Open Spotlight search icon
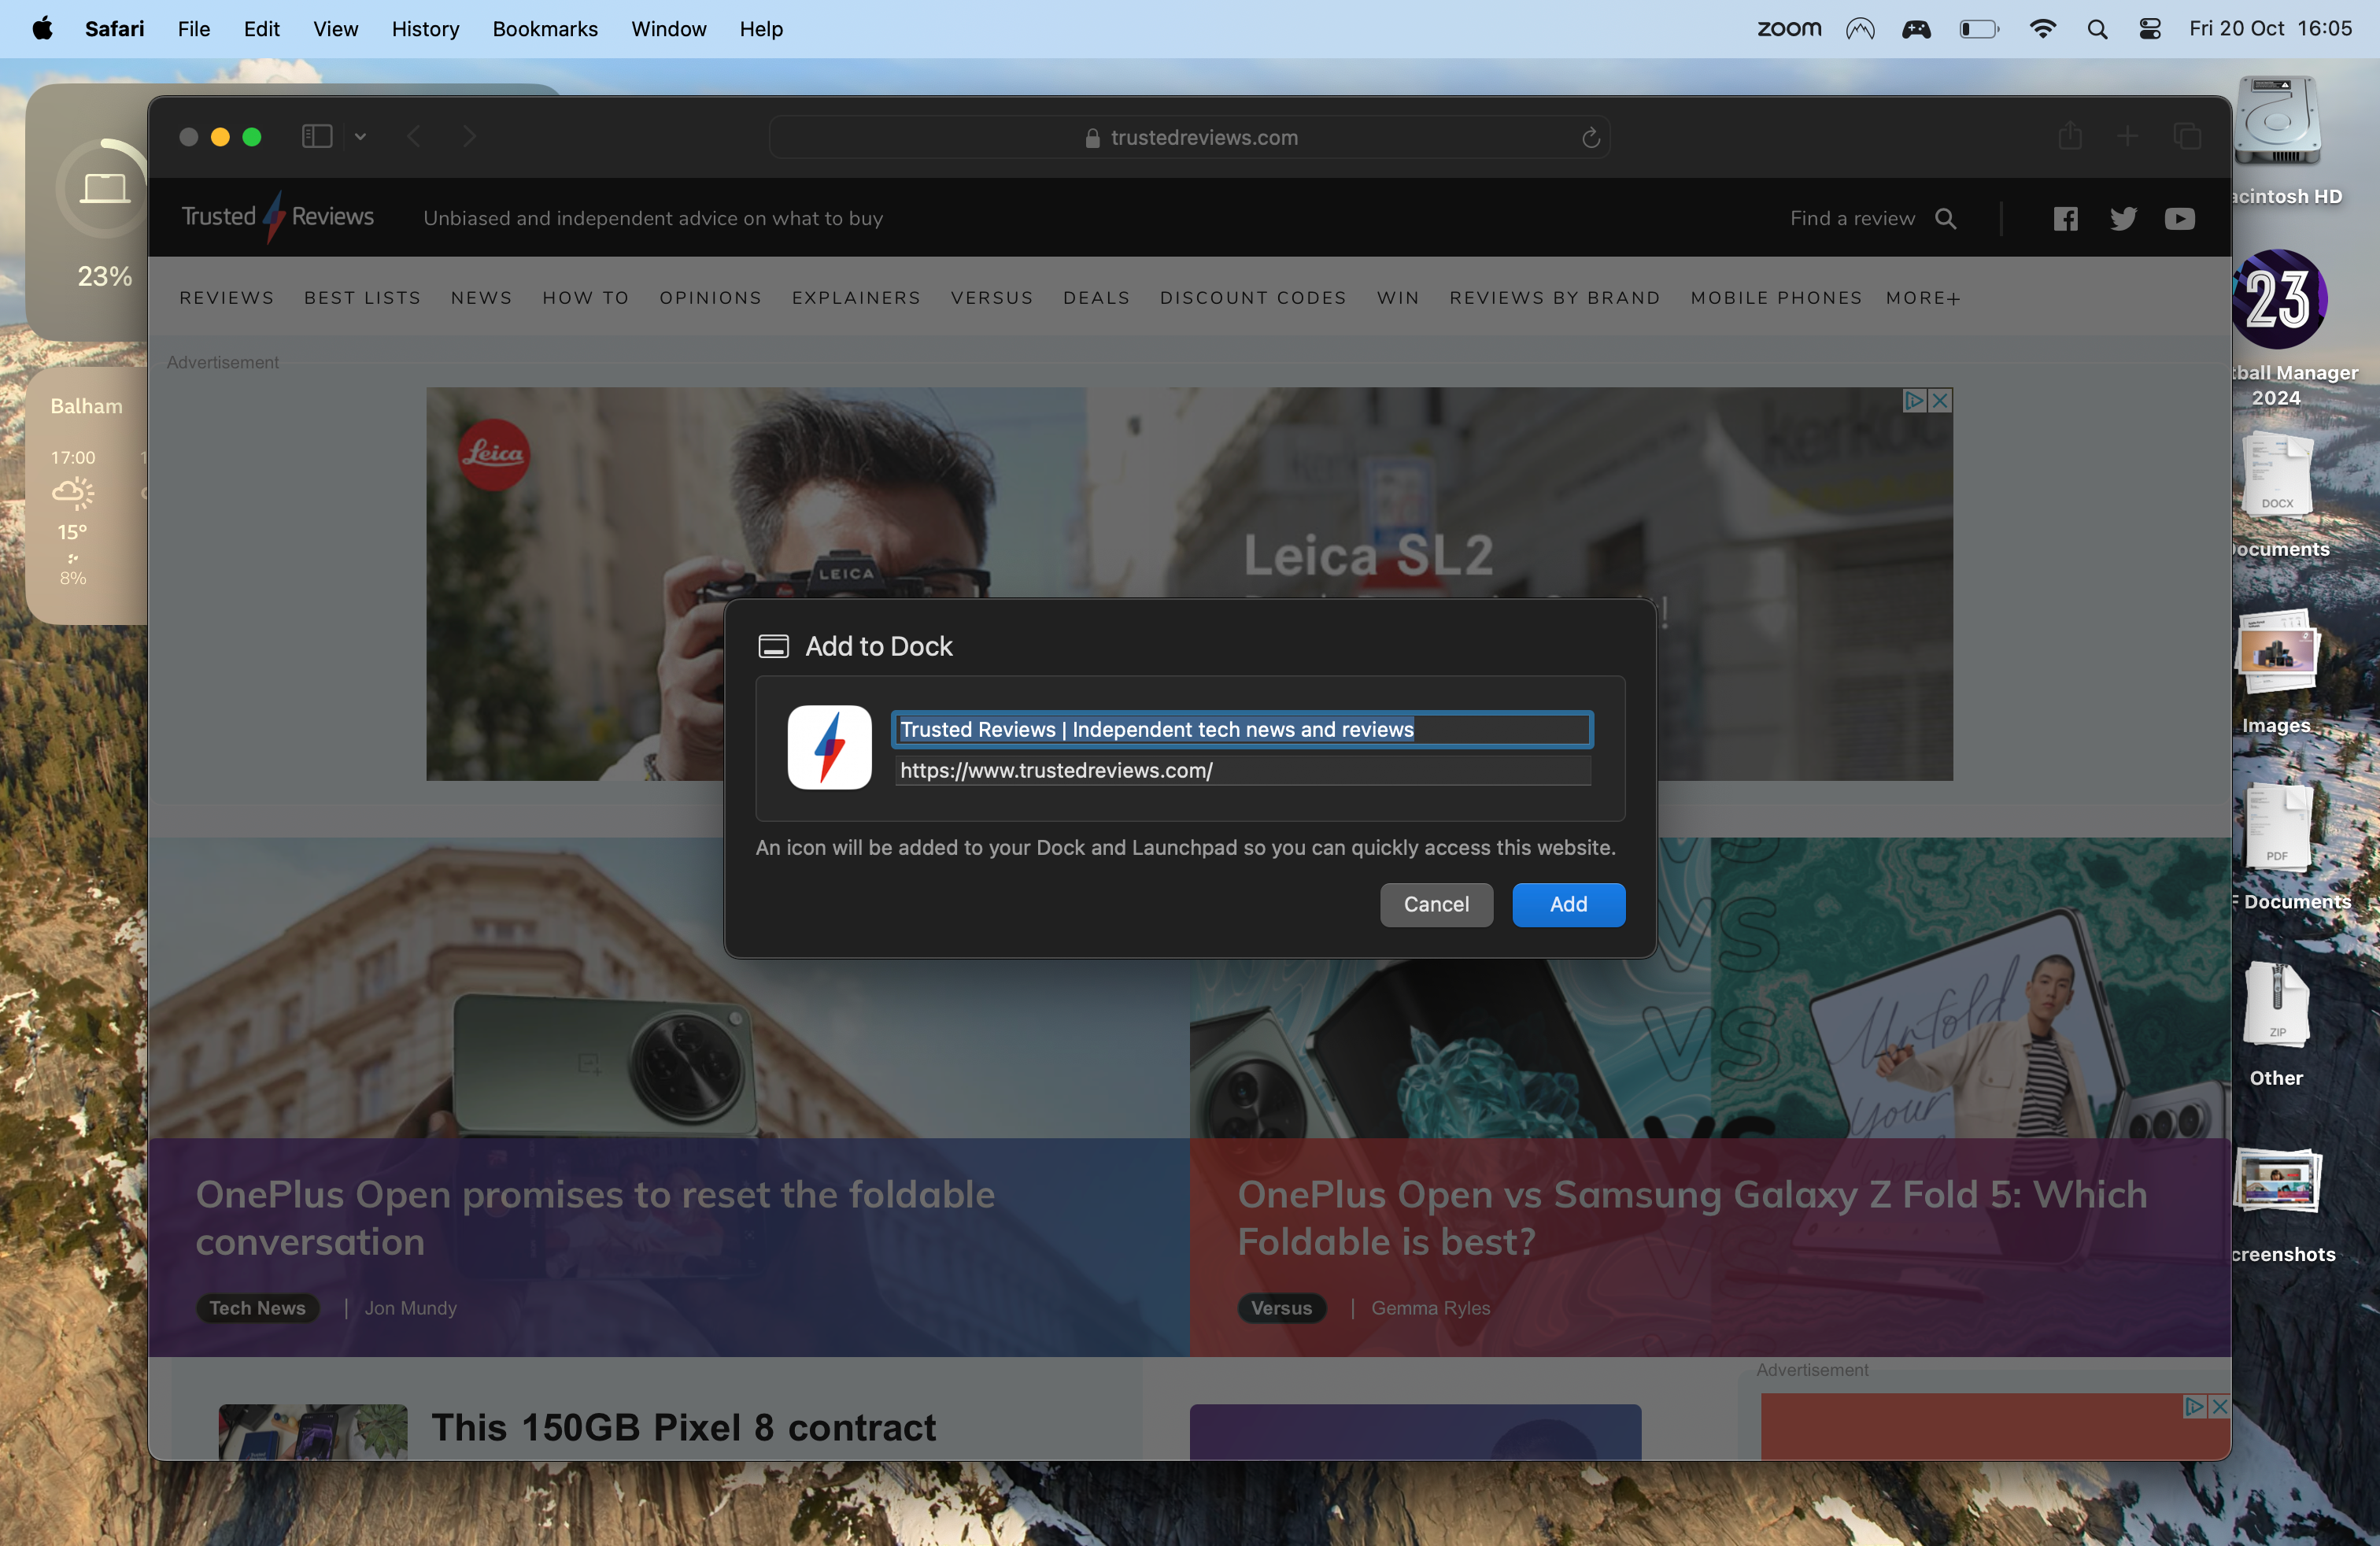This screenshot has width=2380, height=1546. [2097, 29]
